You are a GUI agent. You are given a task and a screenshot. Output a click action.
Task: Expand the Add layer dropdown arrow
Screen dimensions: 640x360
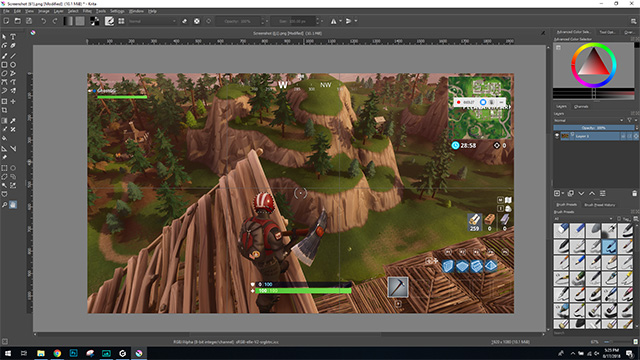click(x=562, y=193)
